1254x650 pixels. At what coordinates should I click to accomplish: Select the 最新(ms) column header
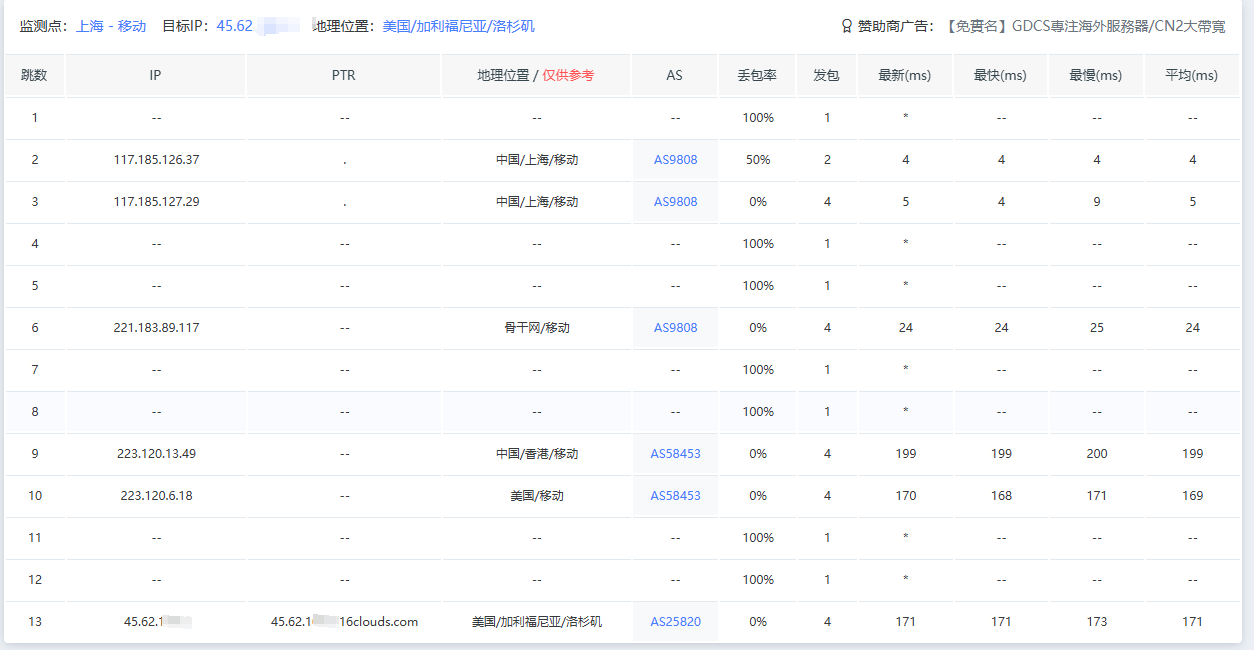(x=905, y=76)
